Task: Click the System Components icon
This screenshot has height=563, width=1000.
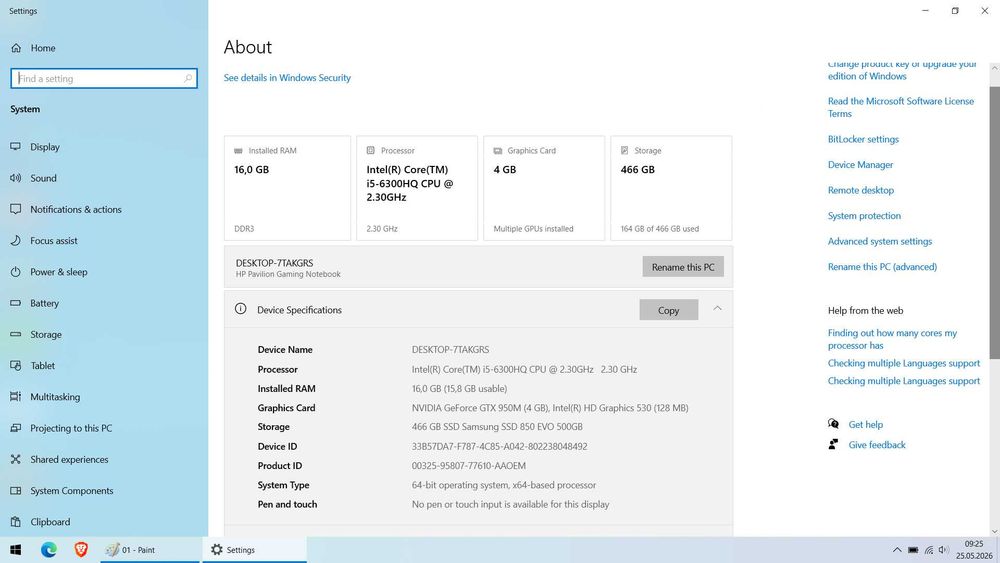Action: point(16,490)
